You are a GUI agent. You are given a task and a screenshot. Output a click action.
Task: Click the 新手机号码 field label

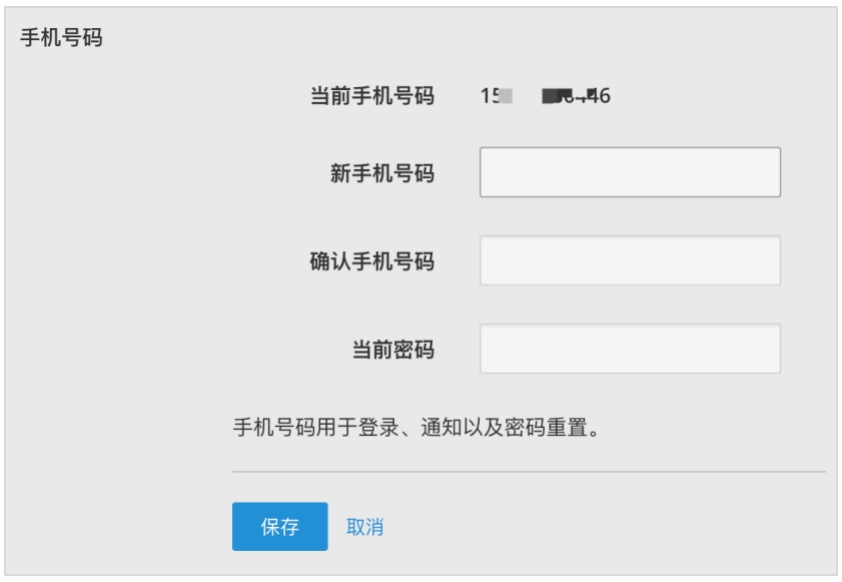[x=382, y=173]
